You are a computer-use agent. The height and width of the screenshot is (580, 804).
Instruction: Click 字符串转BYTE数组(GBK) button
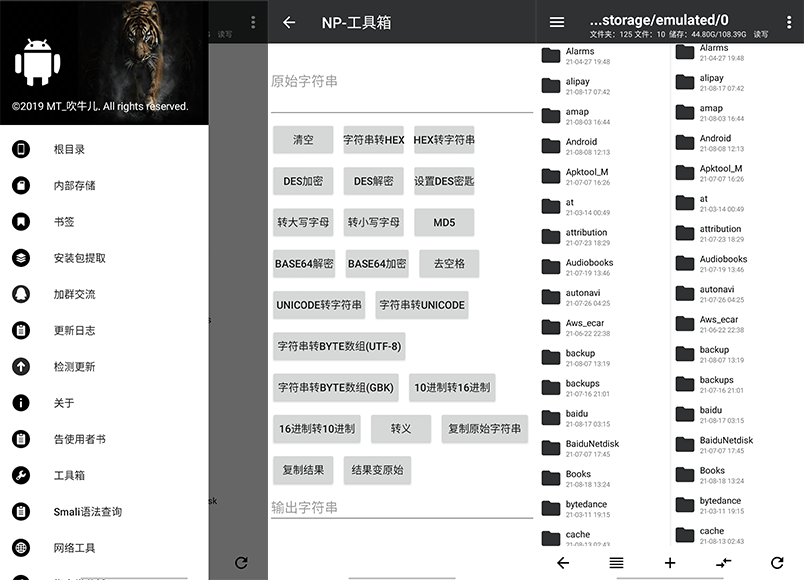(x=336, y=388)
